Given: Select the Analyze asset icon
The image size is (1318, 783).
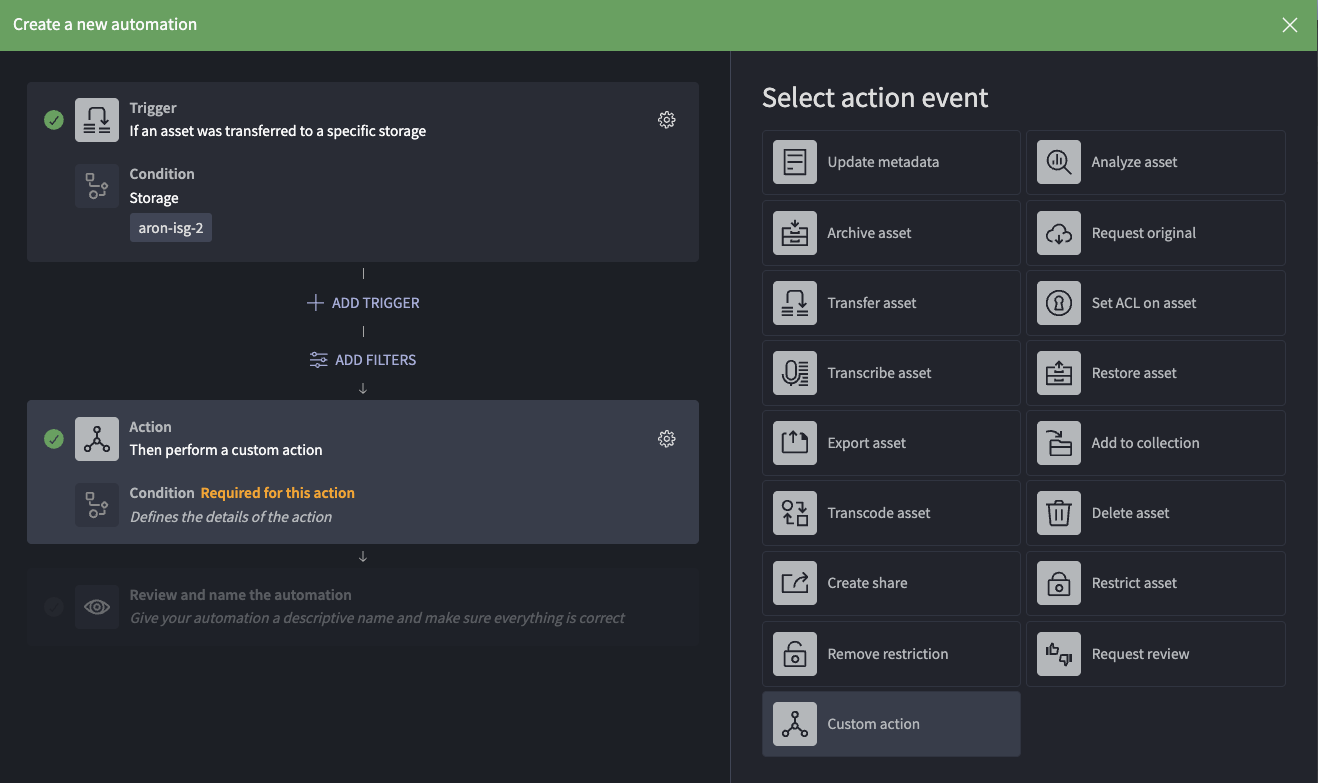Looking at the screenshot, I should pyautogui.click(x=1059, y=162).
